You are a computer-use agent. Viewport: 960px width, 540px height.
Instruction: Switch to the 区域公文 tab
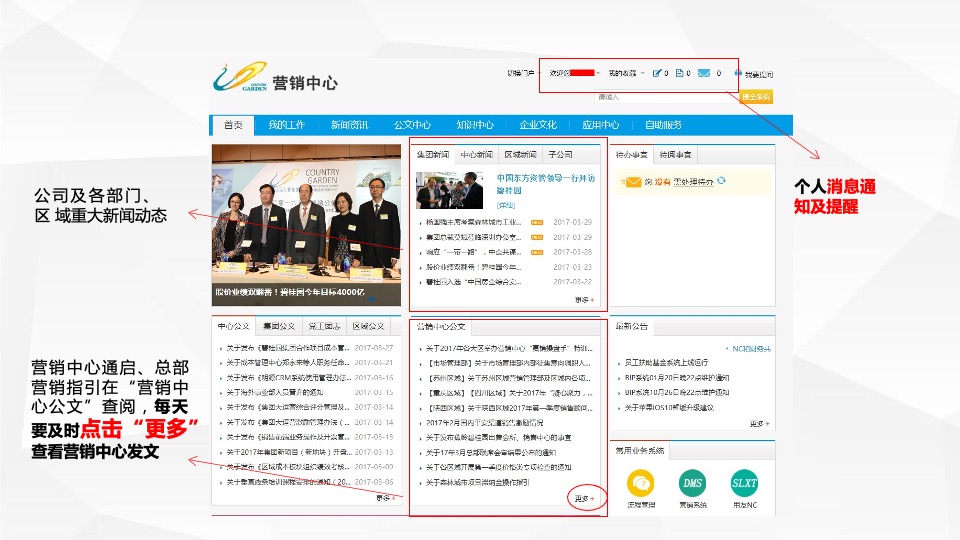click(369, 326)
